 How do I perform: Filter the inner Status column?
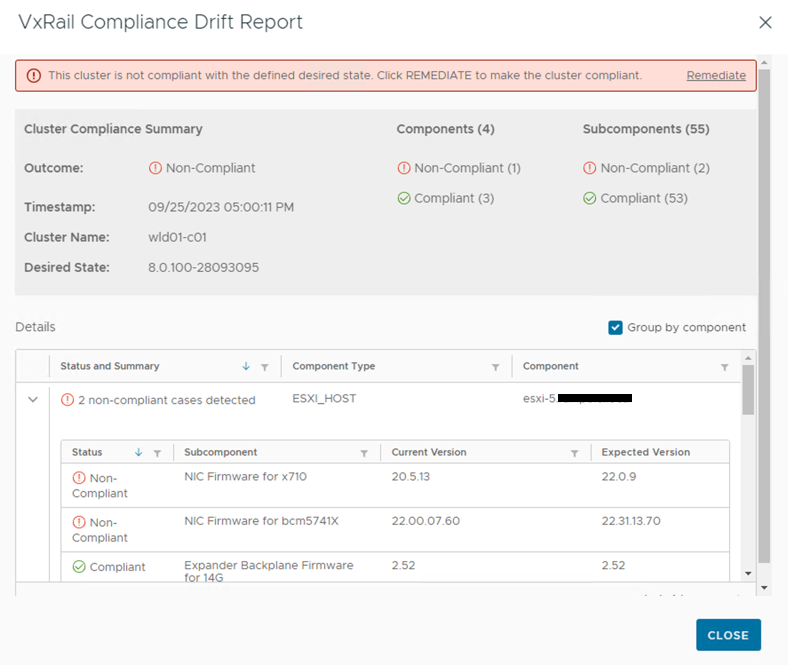click(157, 453)
